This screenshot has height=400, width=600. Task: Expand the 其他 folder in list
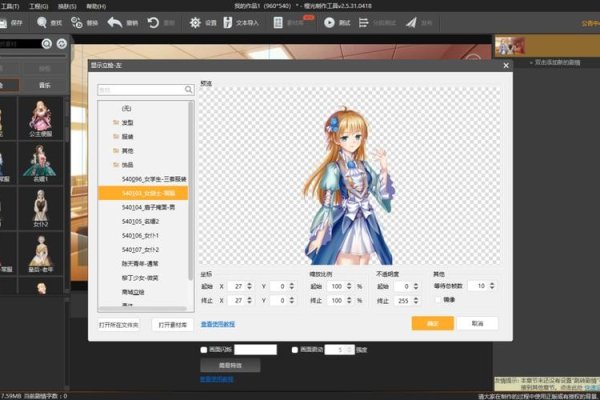(x=116, y=151)
